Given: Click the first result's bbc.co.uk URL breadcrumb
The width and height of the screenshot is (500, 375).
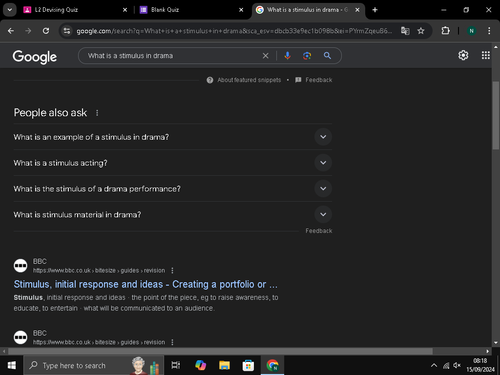Looking at the screenshot, I should click(99, 270).
